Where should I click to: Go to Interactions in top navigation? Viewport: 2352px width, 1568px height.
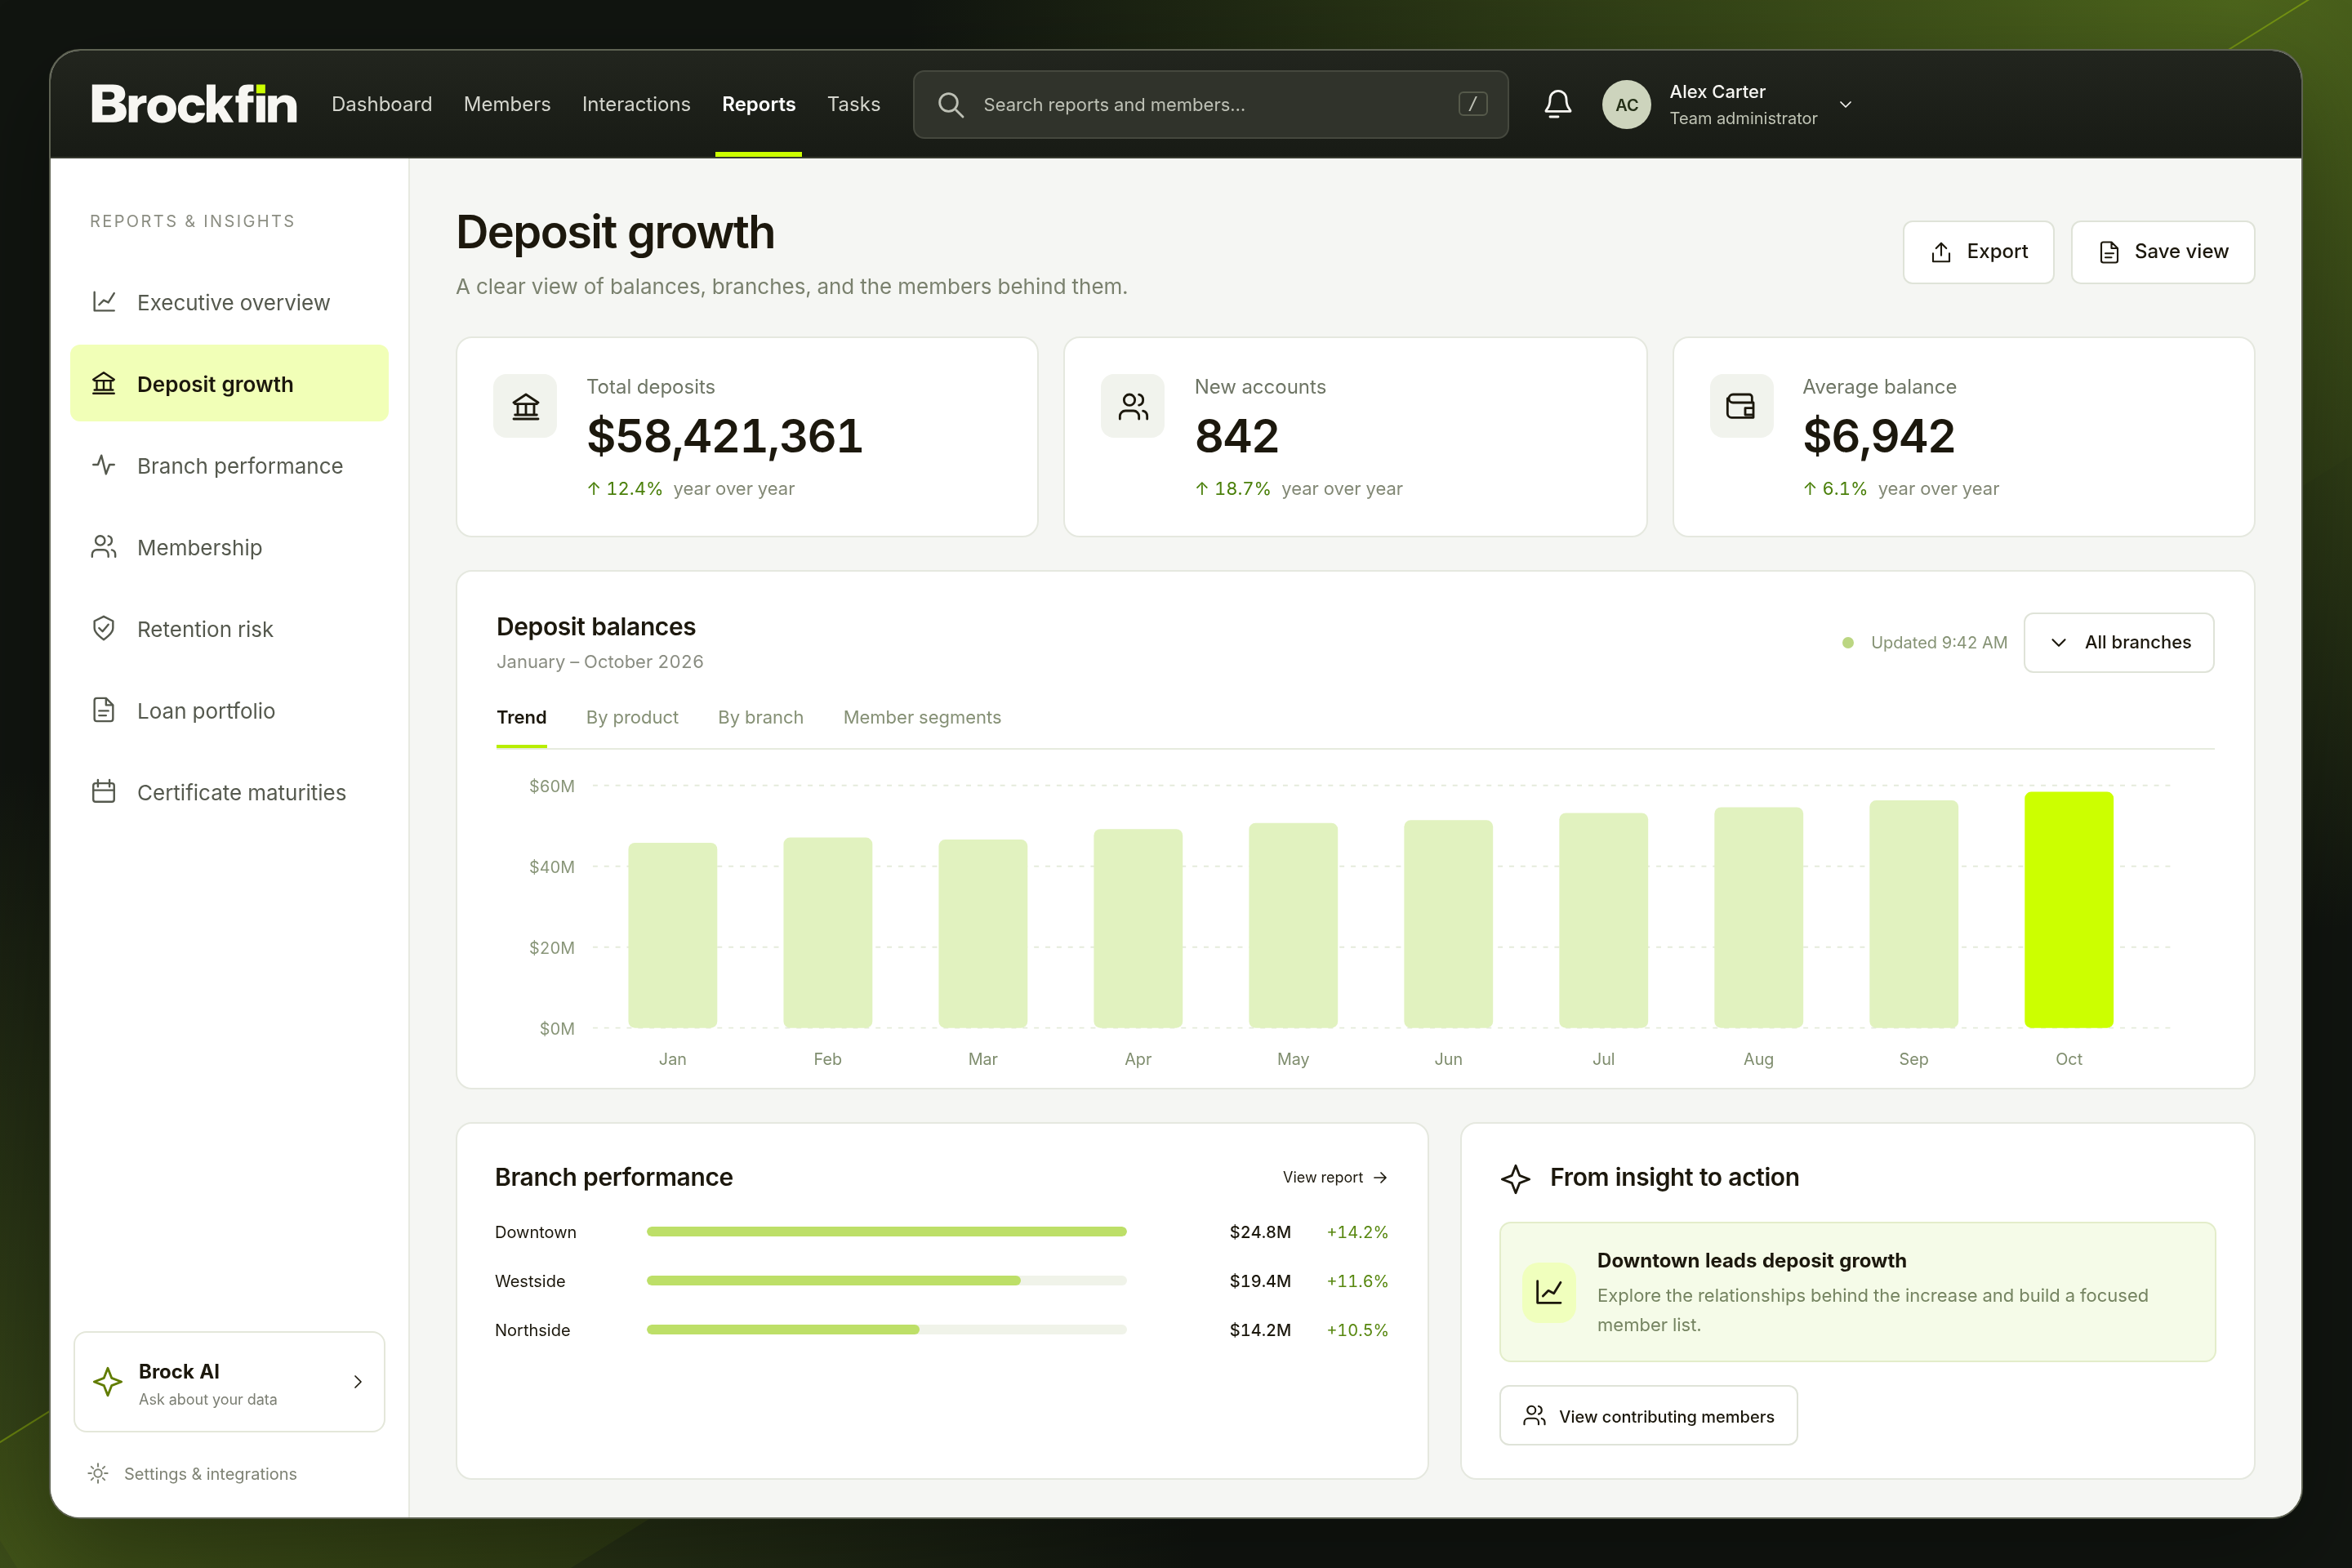tap(636, 104)
